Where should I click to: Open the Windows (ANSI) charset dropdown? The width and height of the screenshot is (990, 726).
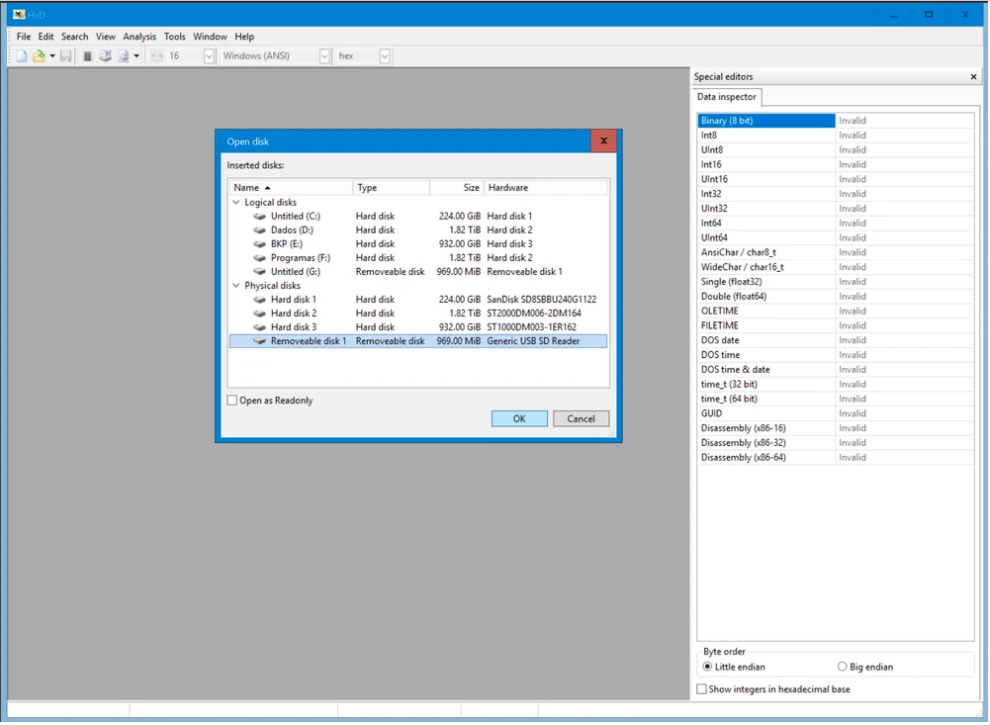(324, 56)
